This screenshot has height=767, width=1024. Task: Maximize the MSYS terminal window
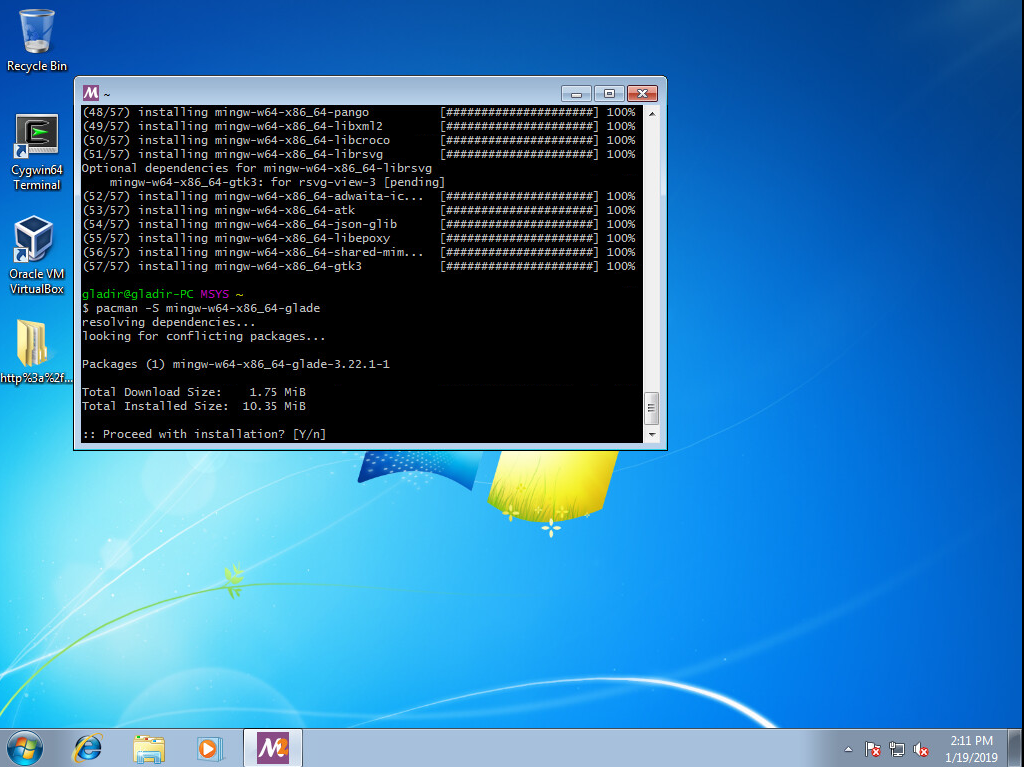(x=609, y=93)
